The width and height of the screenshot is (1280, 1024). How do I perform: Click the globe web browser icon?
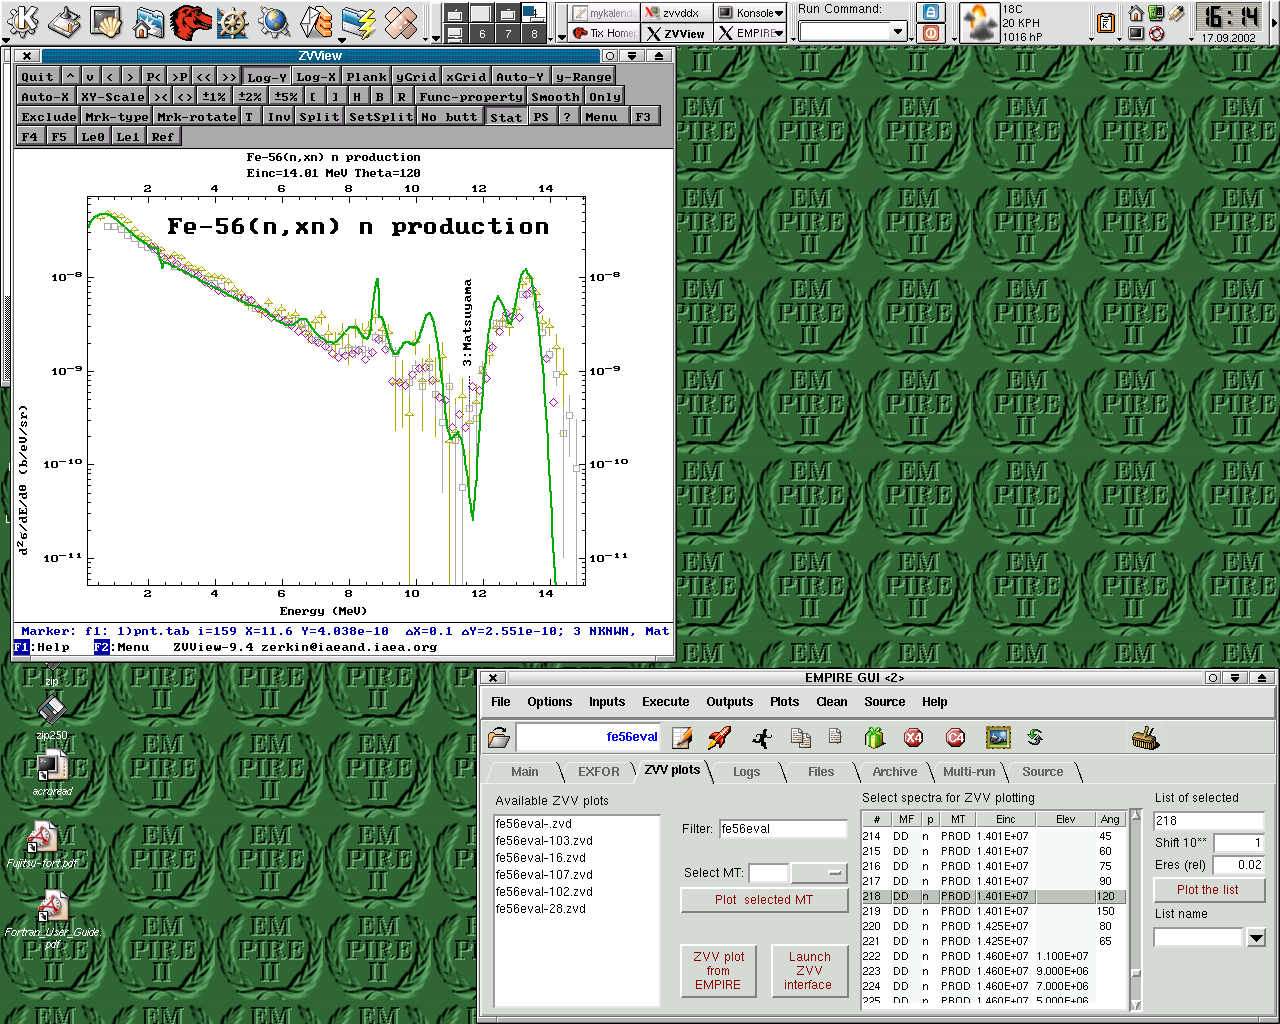click(x=274, y=21)
